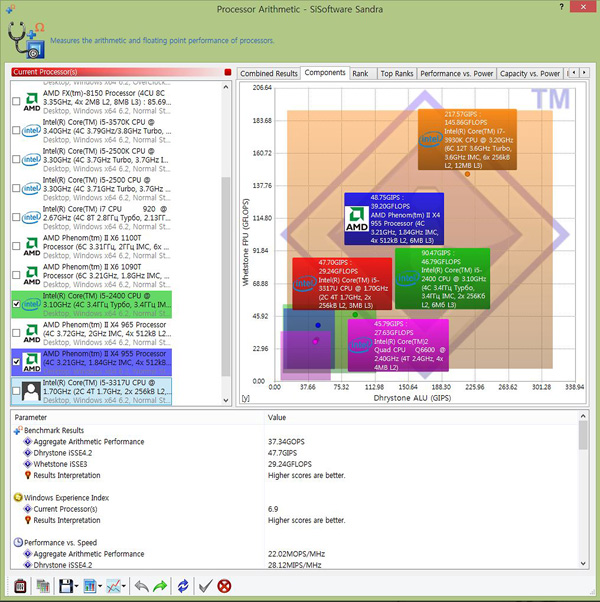
Task: Click the results panel scrollbar thumb
Action: pyautogui.click(x=583, y=435)
